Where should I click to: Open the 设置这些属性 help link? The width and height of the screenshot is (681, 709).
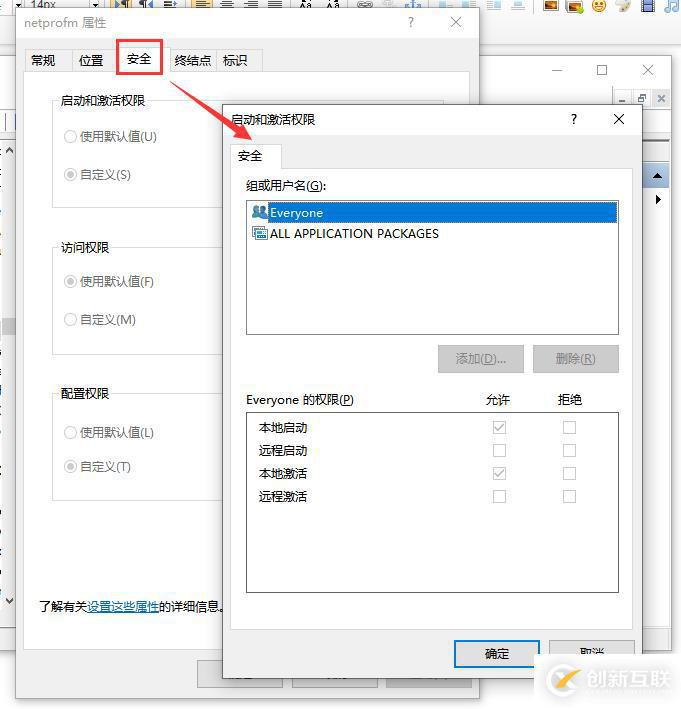(123, 607)
